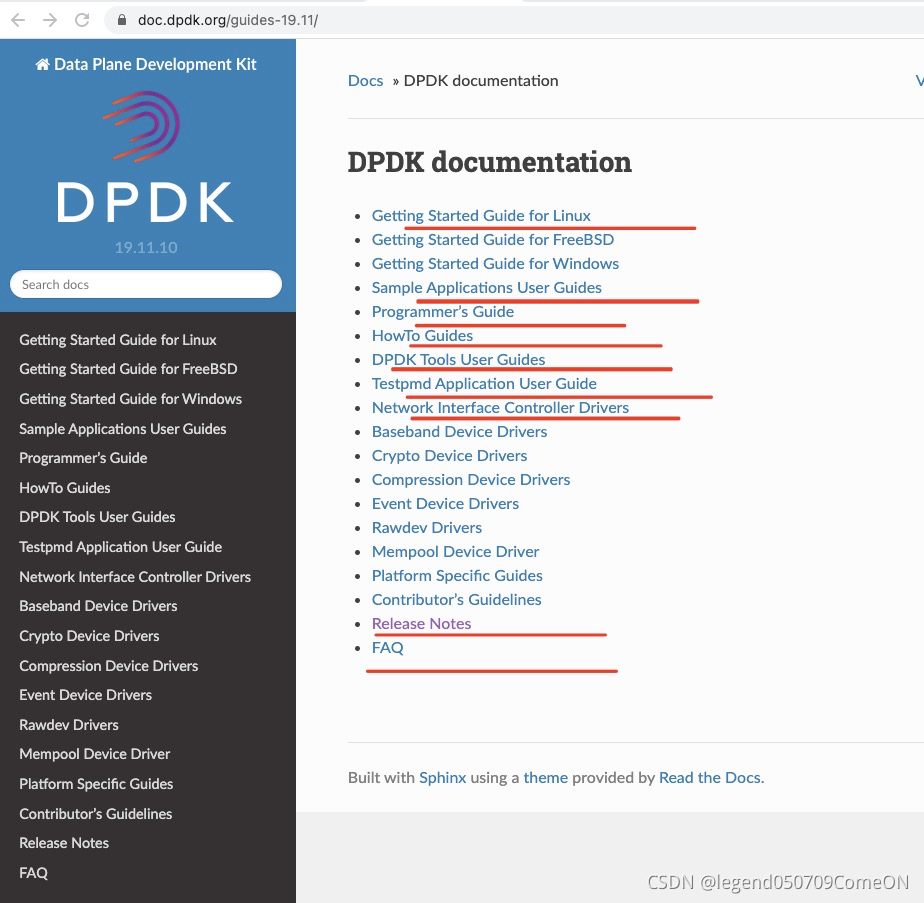Open Getting Started Guide for Linux in content list
The width and height of the screenshot is (924, 903).
[481, 216]
